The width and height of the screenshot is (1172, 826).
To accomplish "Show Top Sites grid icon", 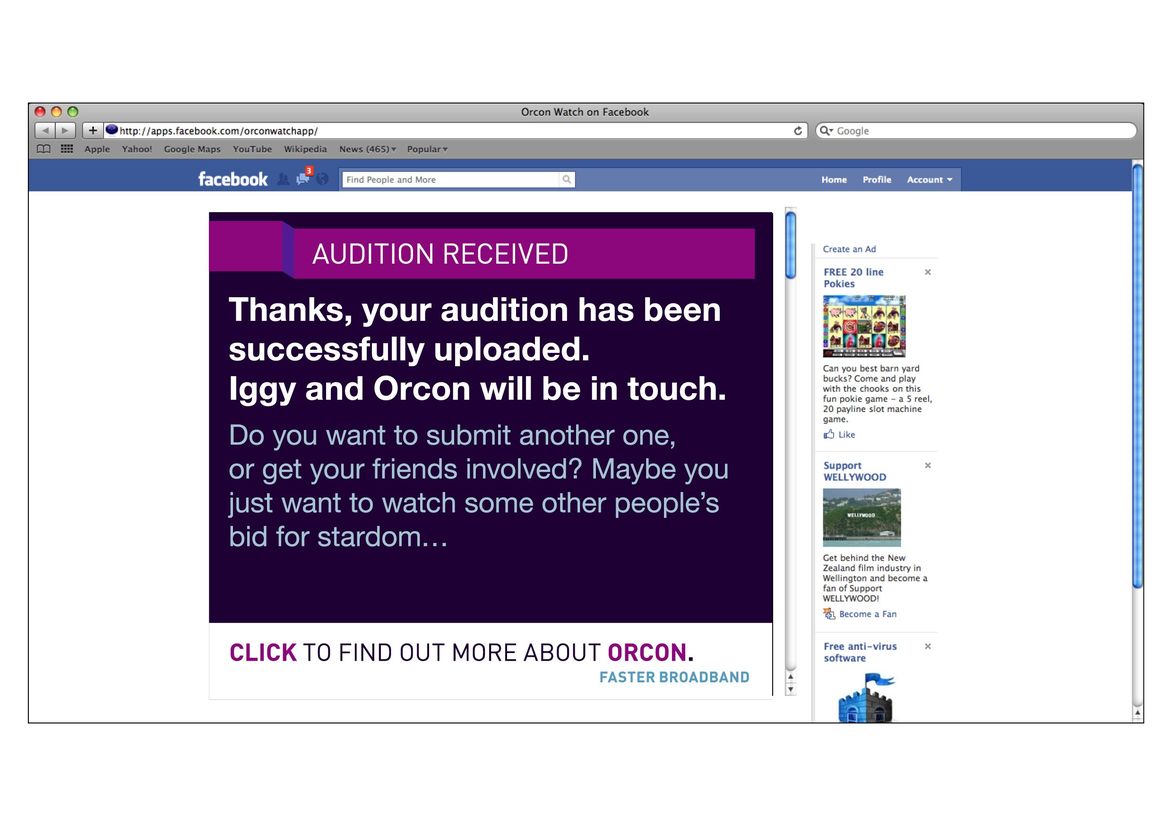I will 67,149.
